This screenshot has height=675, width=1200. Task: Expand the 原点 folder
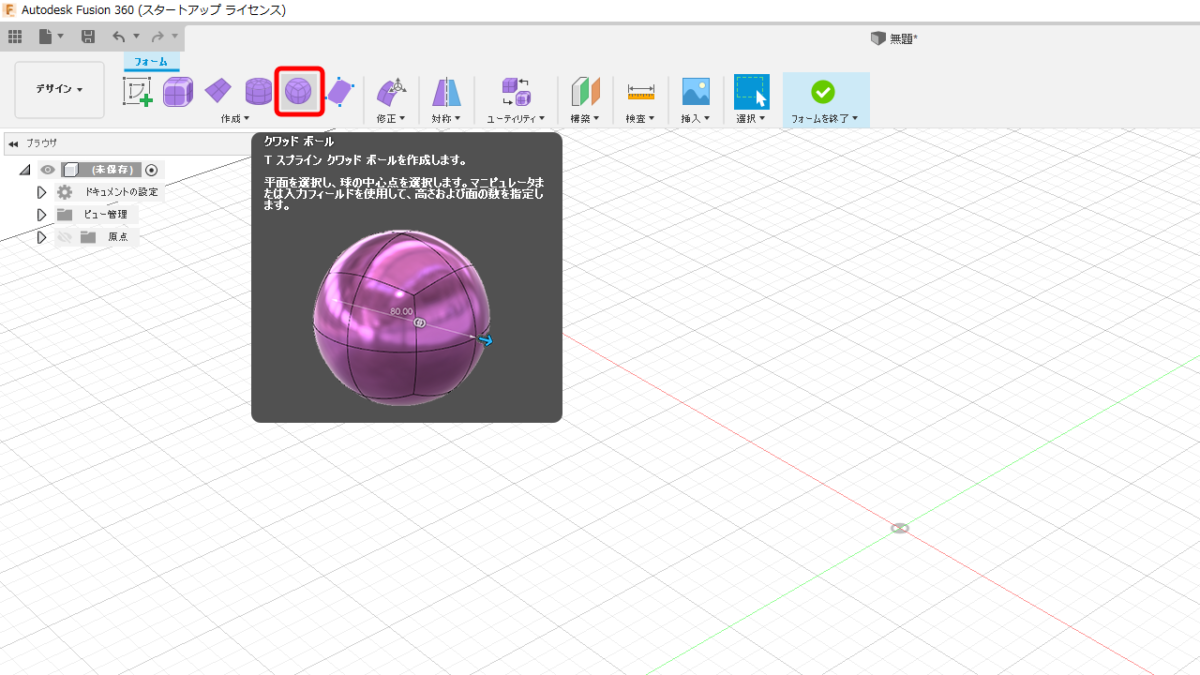[x=42, y=237]
